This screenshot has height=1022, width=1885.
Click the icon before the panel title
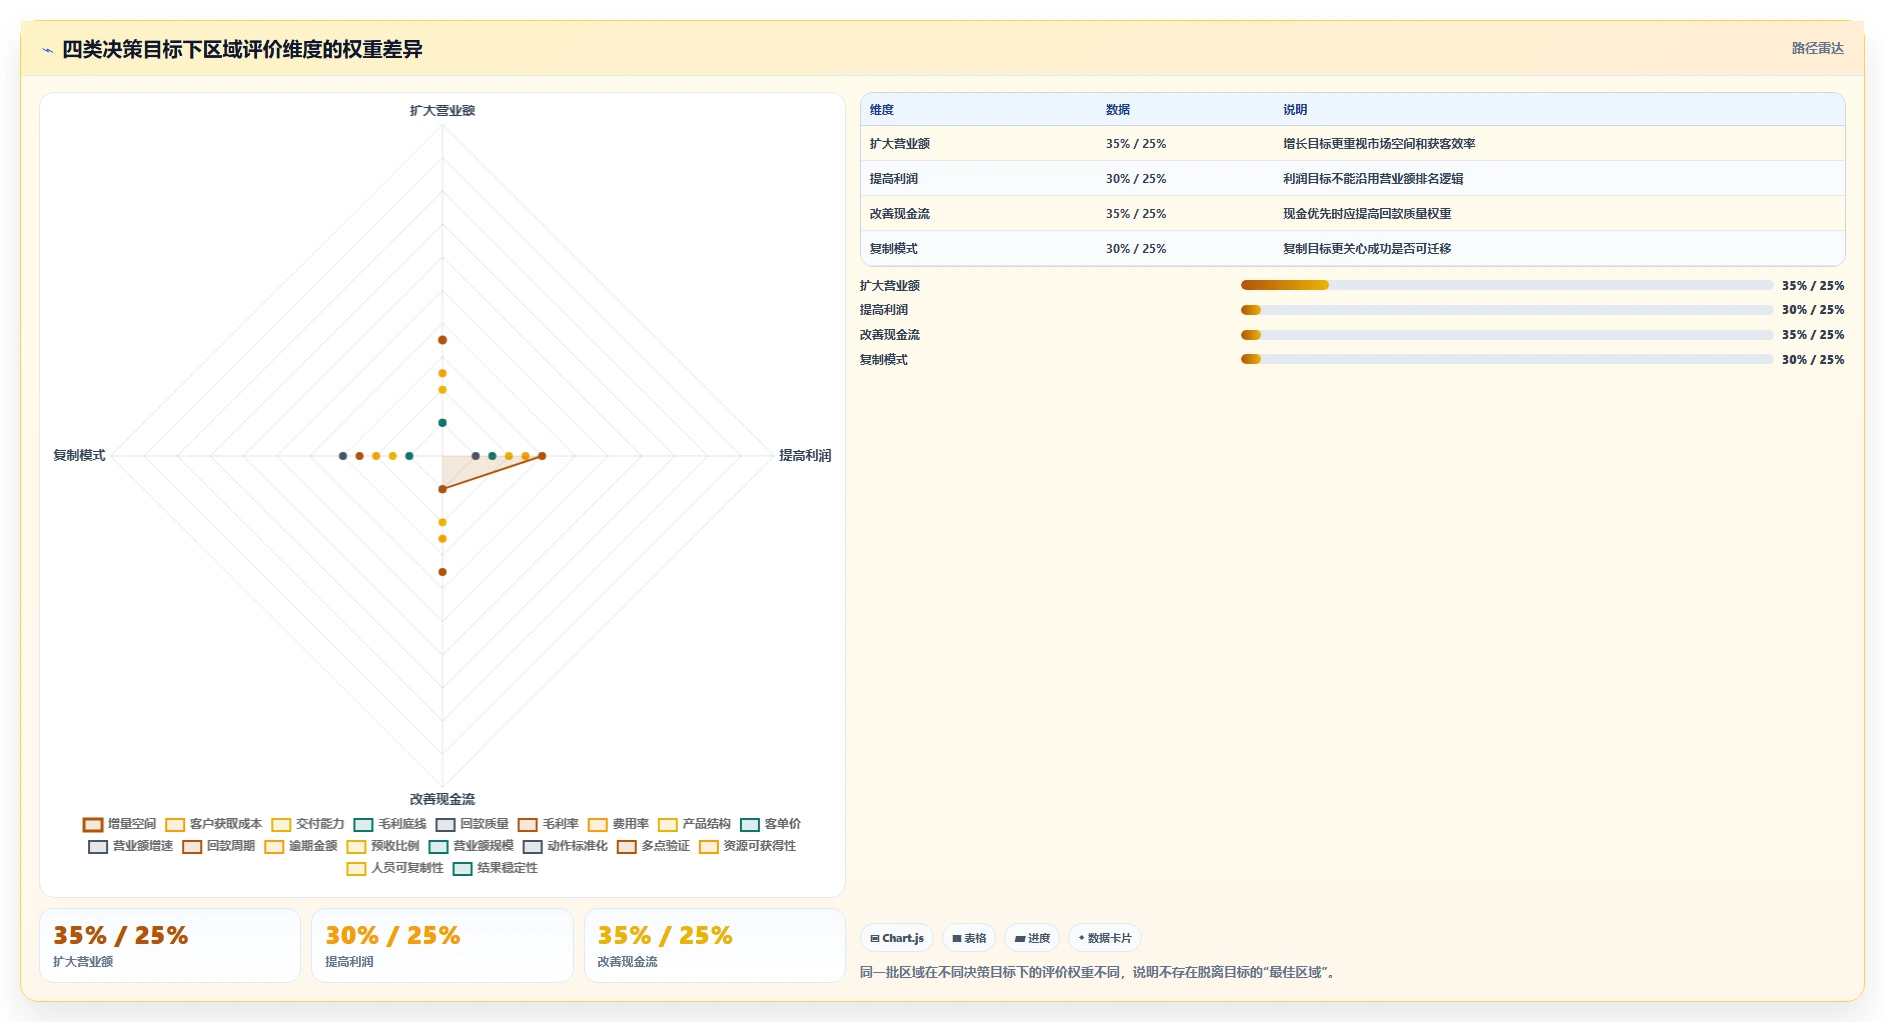47,50
